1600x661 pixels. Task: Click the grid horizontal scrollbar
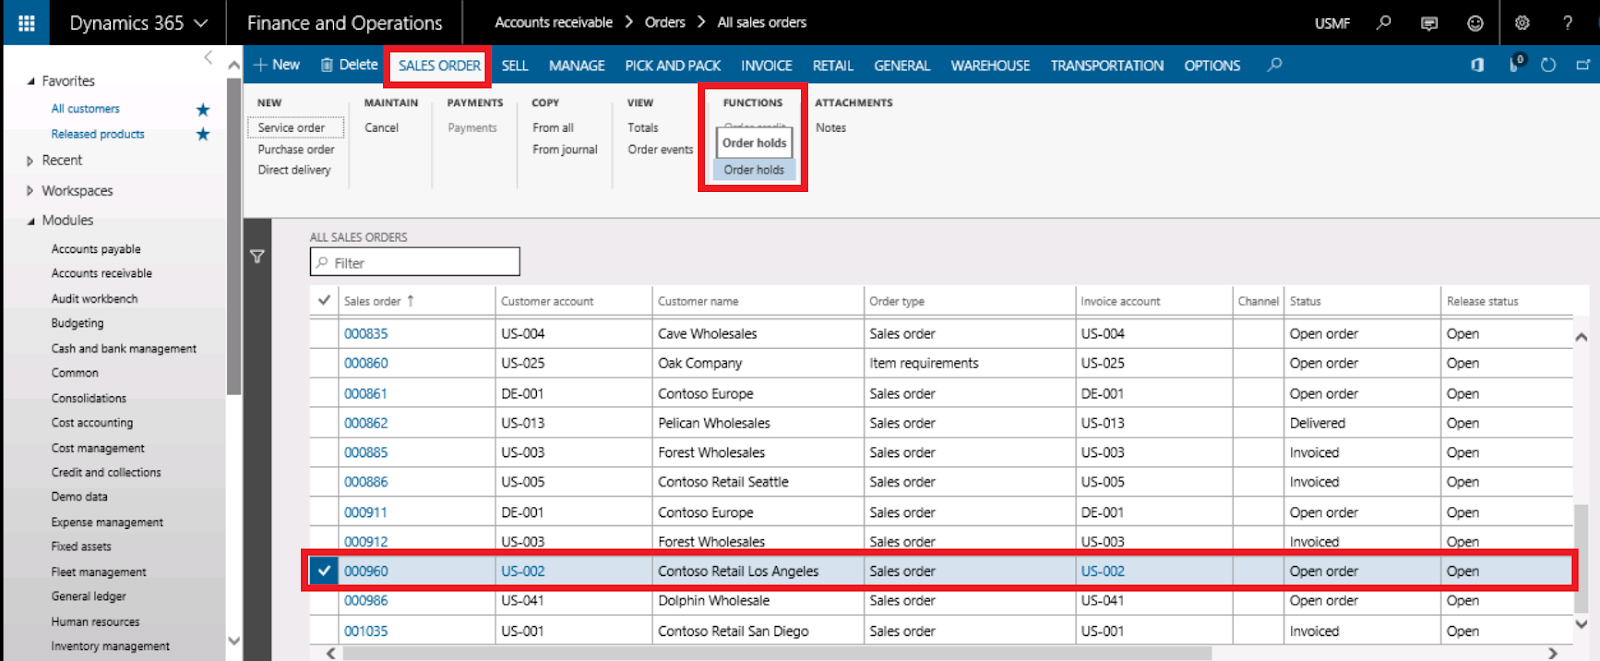(x=778, y=653)
